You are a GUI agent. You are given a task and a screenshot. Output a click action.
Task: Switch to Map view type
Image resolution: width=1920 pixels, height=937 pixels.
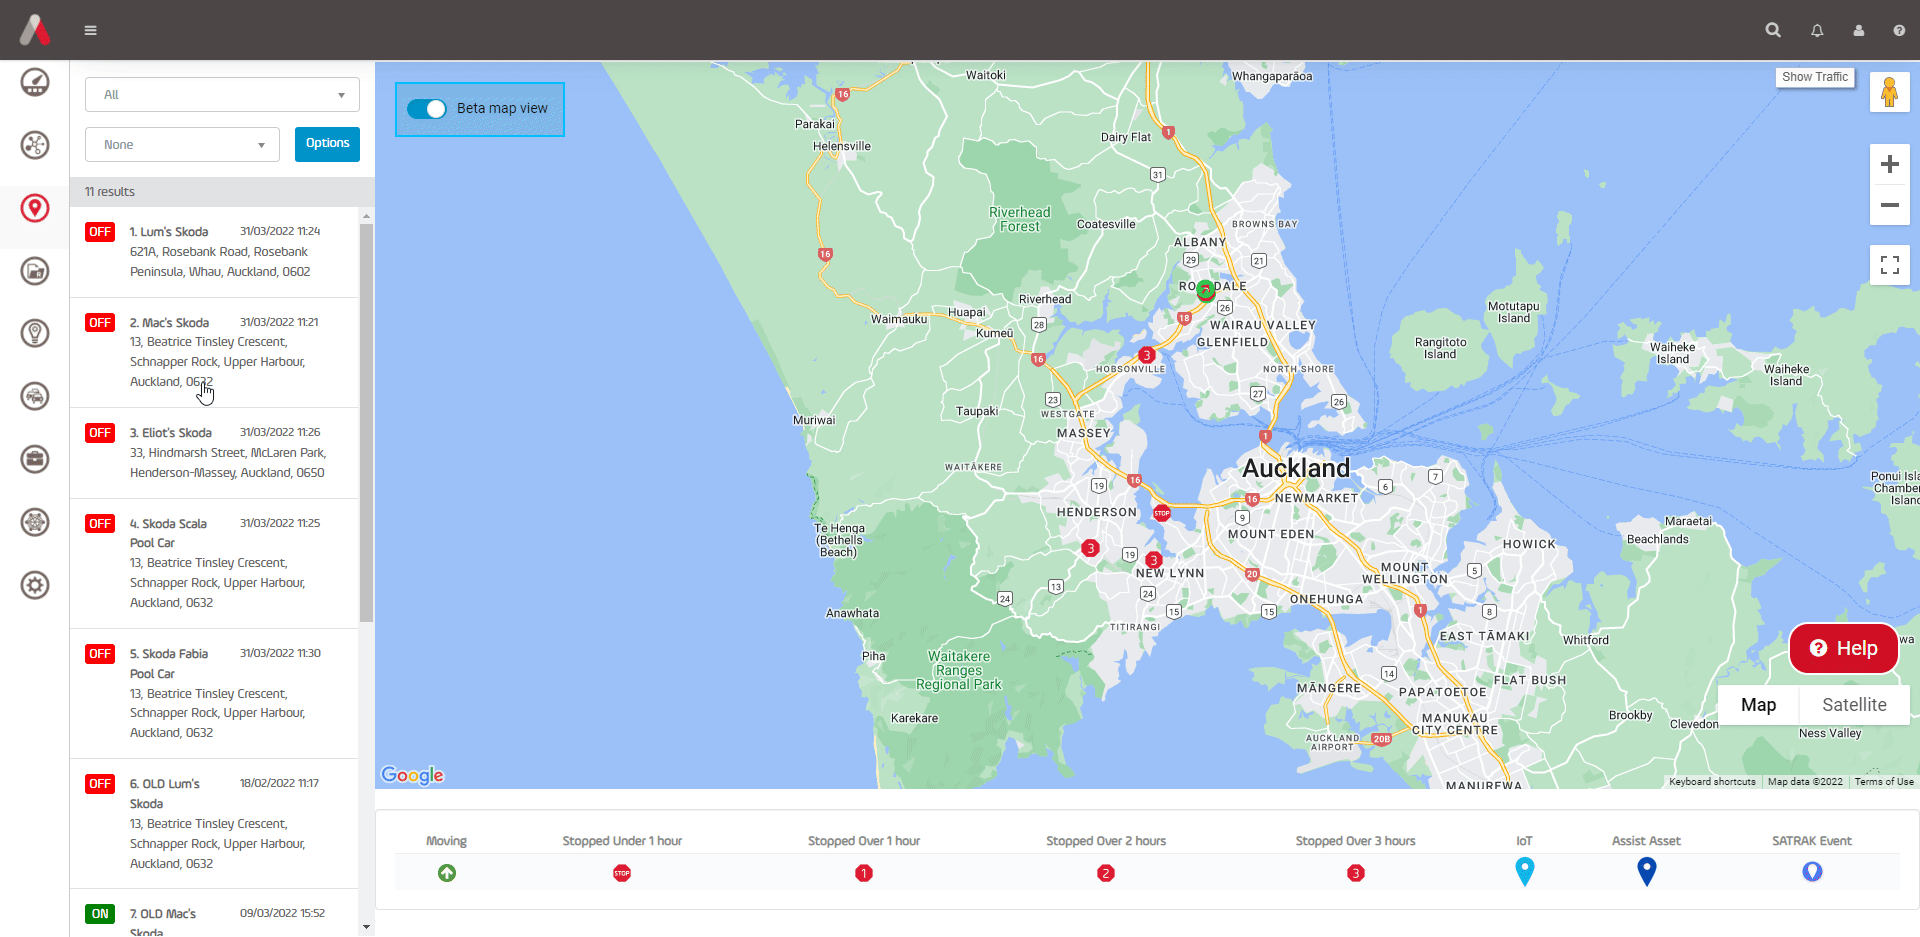[1758, 705]
